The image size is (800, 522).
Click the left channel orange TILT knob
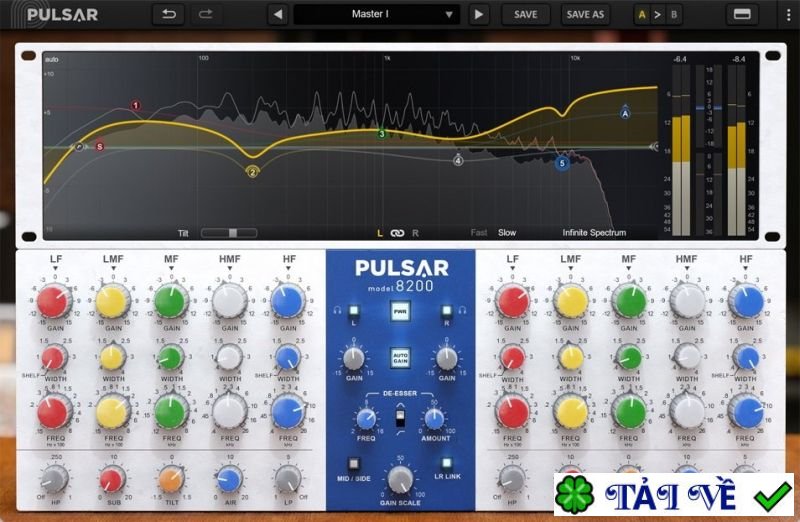(x=171, y=480)
